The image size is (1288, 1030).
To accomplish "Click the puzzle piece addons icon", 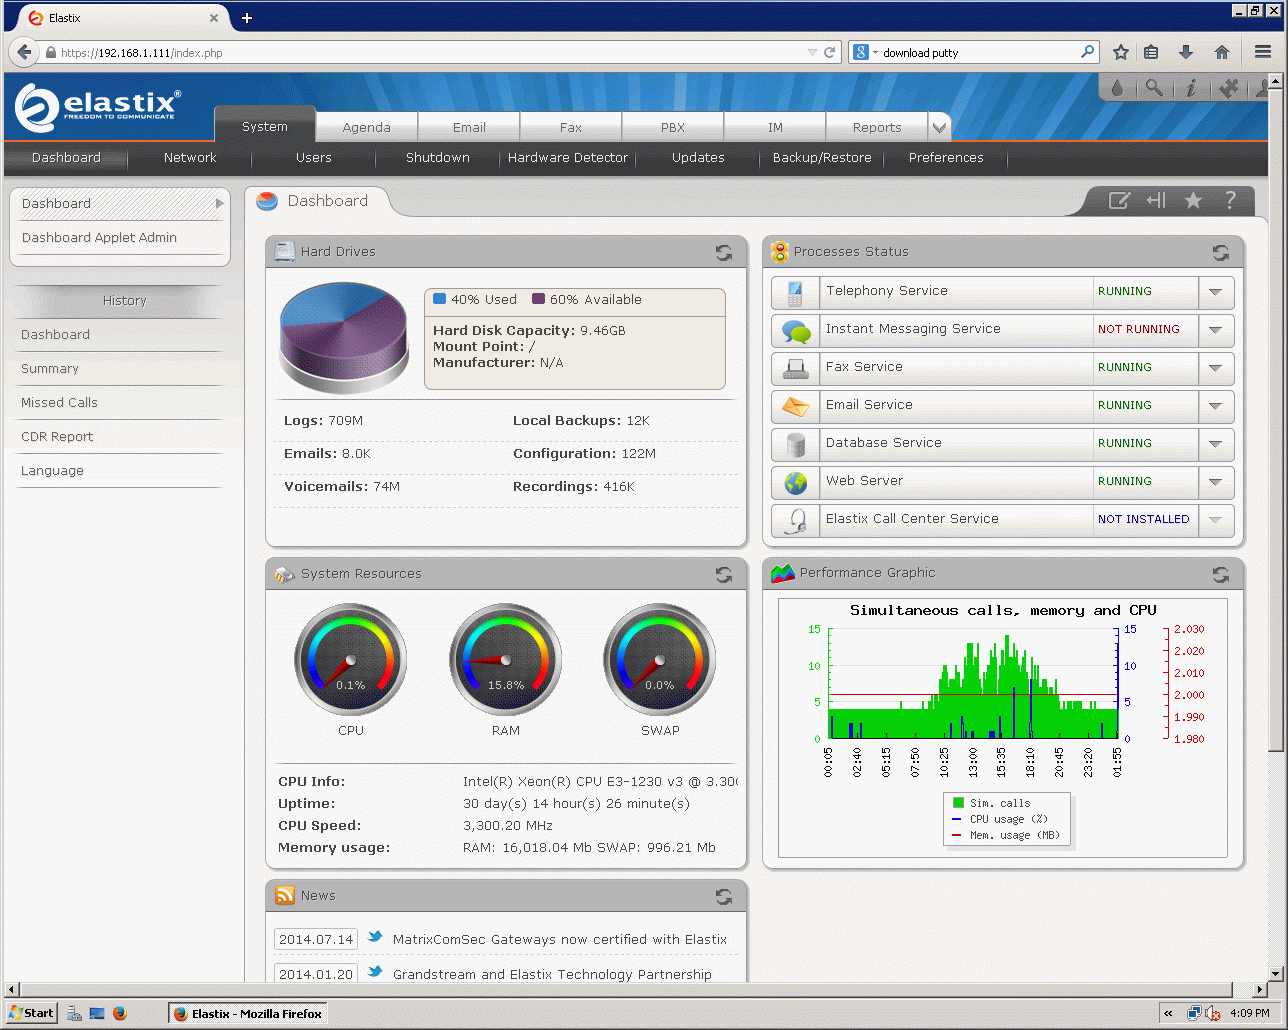I will 1228,88.
